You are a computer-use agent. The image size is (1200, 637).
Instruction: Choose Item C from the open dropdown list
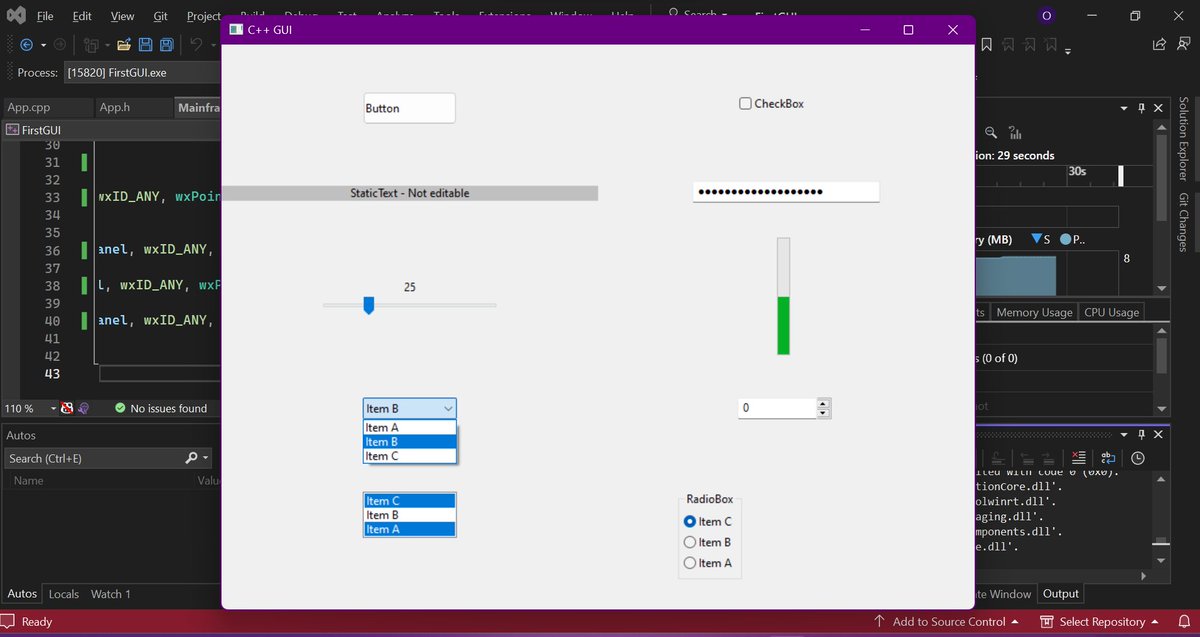coord(410,456)
